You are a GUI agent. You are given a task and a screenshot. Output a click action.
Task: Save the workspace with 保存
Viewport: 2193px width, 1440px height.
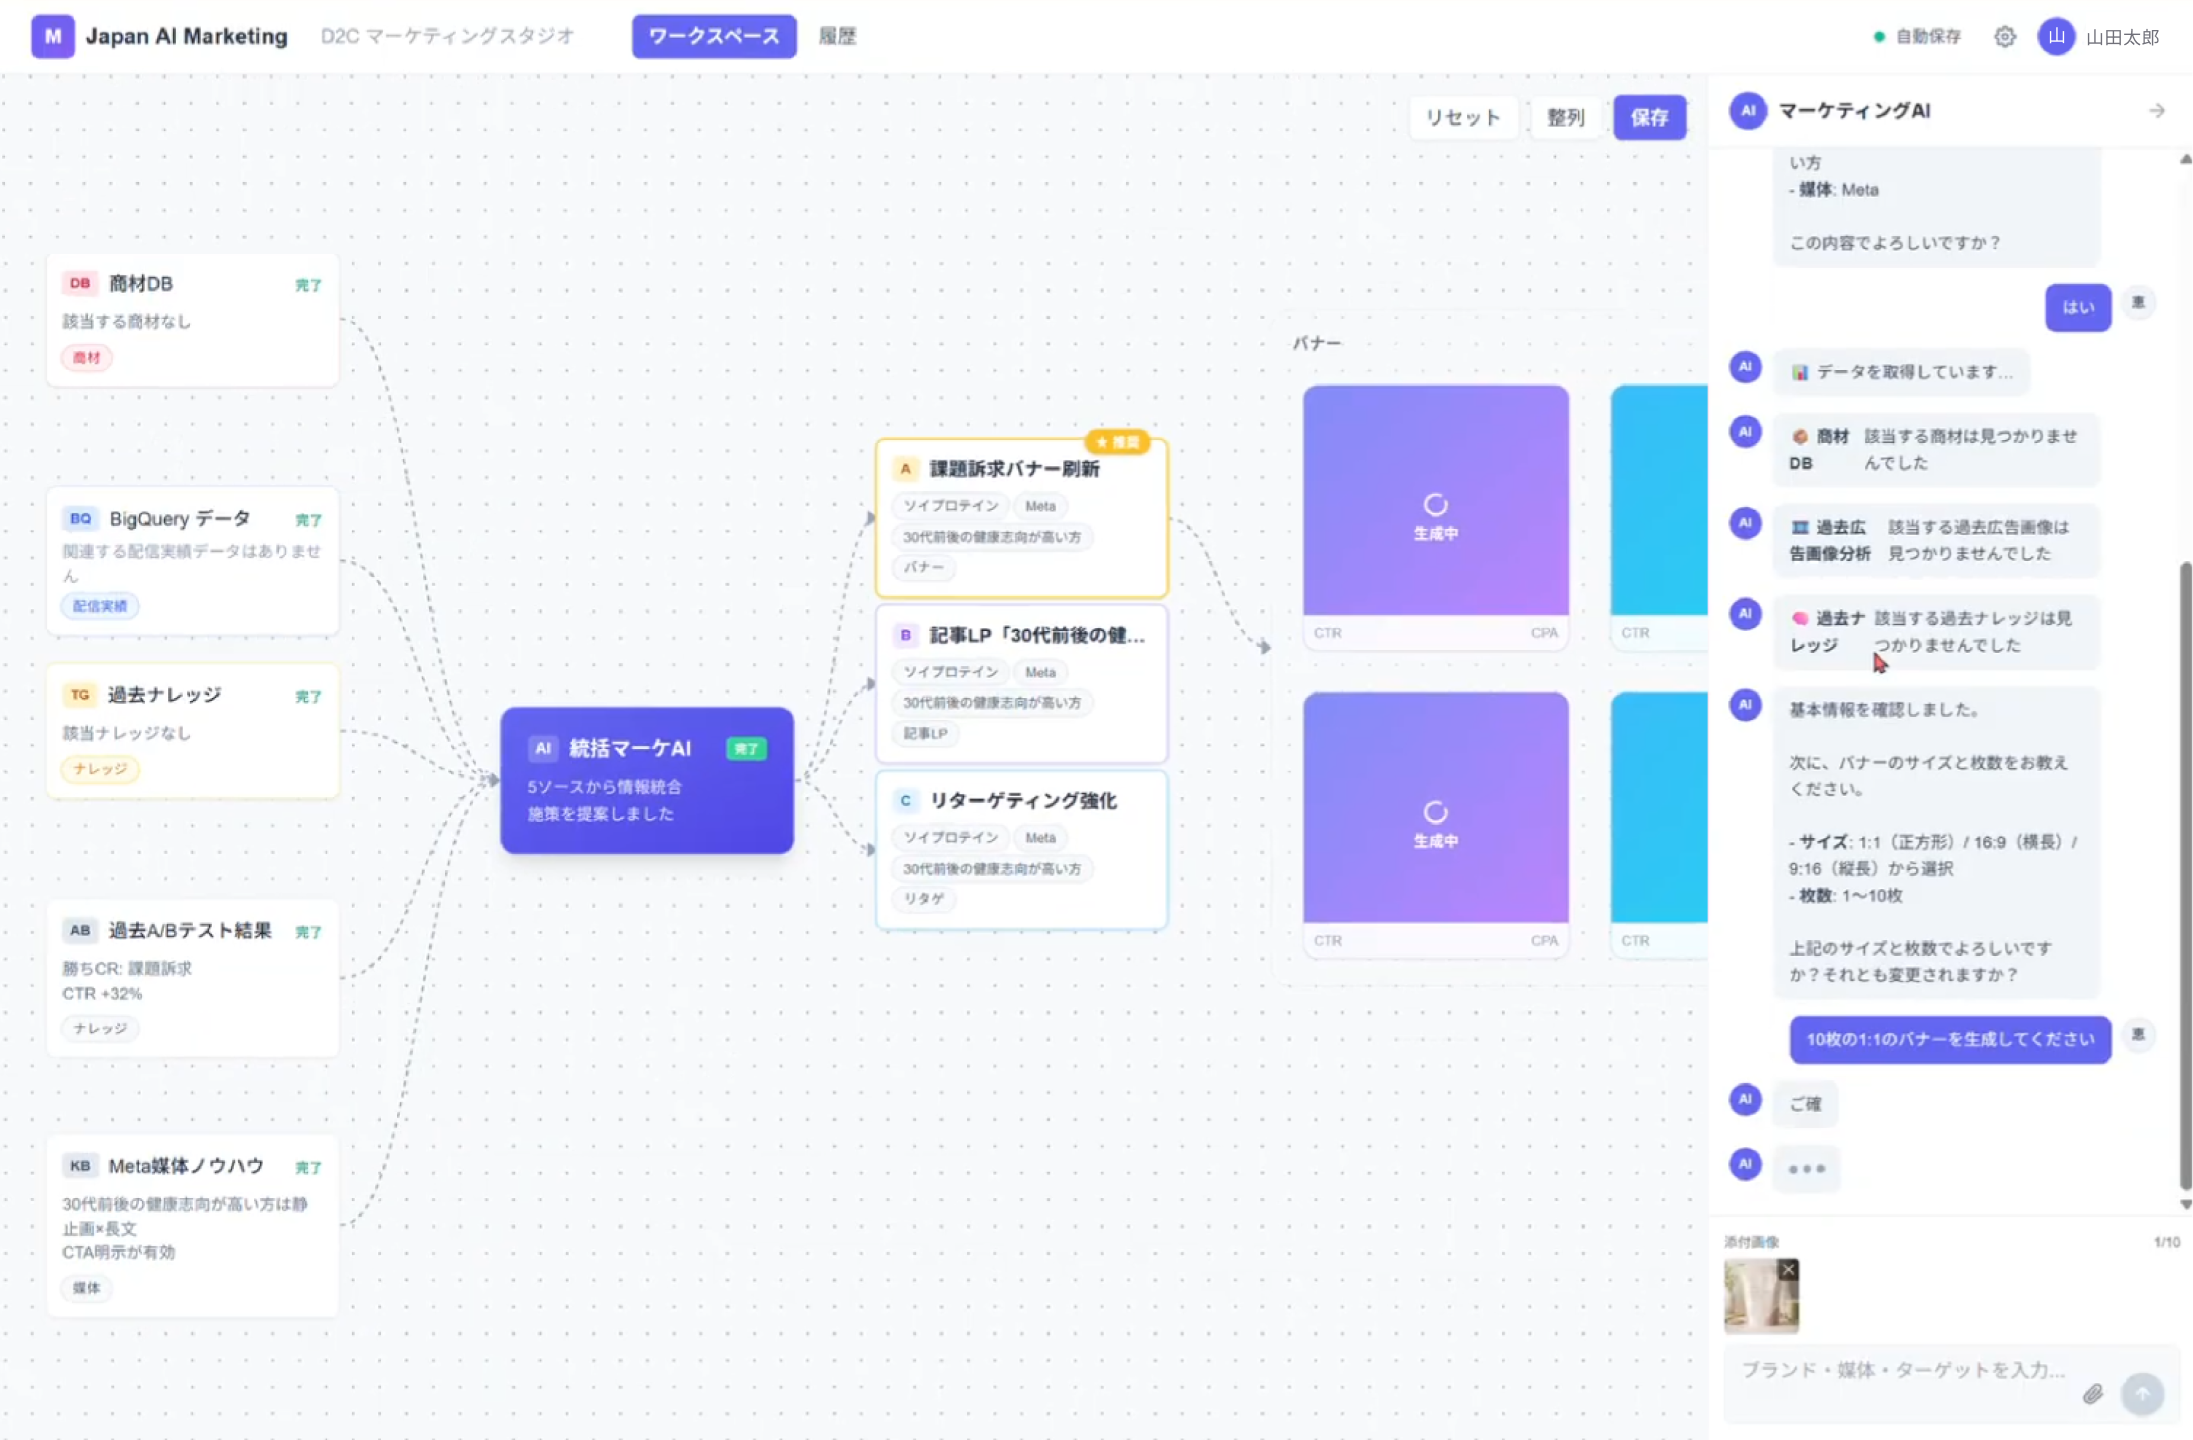[1649, 117]
